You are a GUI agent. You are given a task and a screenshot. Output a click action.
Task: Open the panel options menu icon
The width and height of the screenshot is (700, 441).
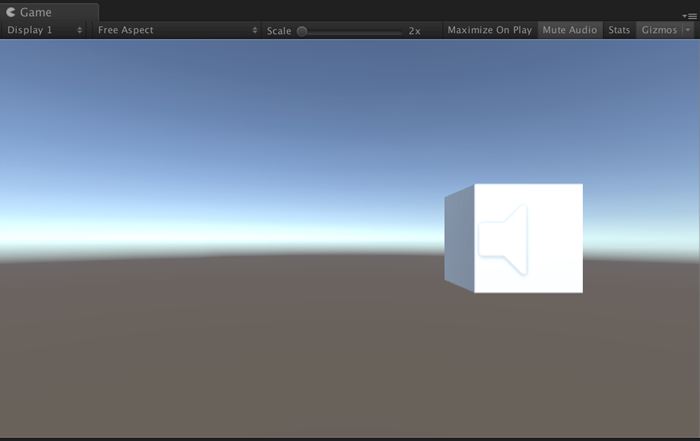coord(690,15)
